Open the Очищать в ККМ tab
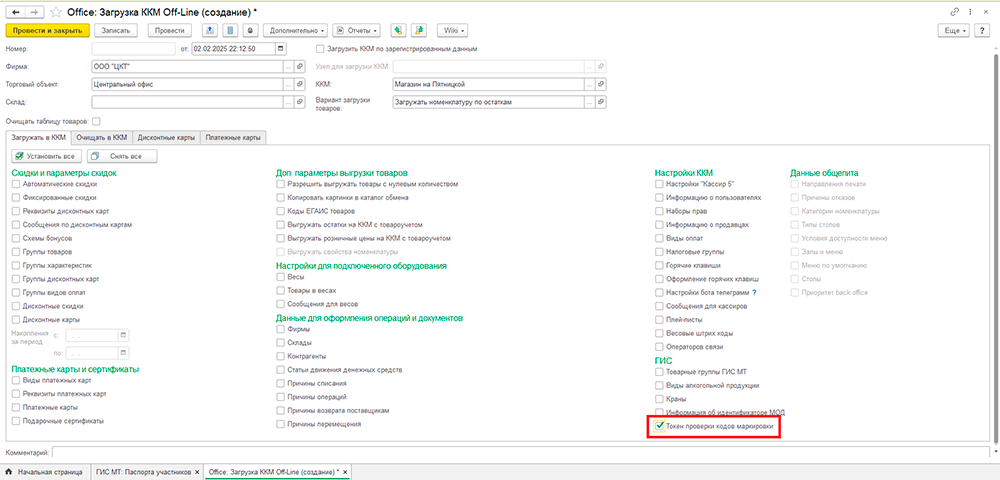Image resolution: width=1000 pixels, height=480 pixels. pyautogui.click(x=102, y=136)
